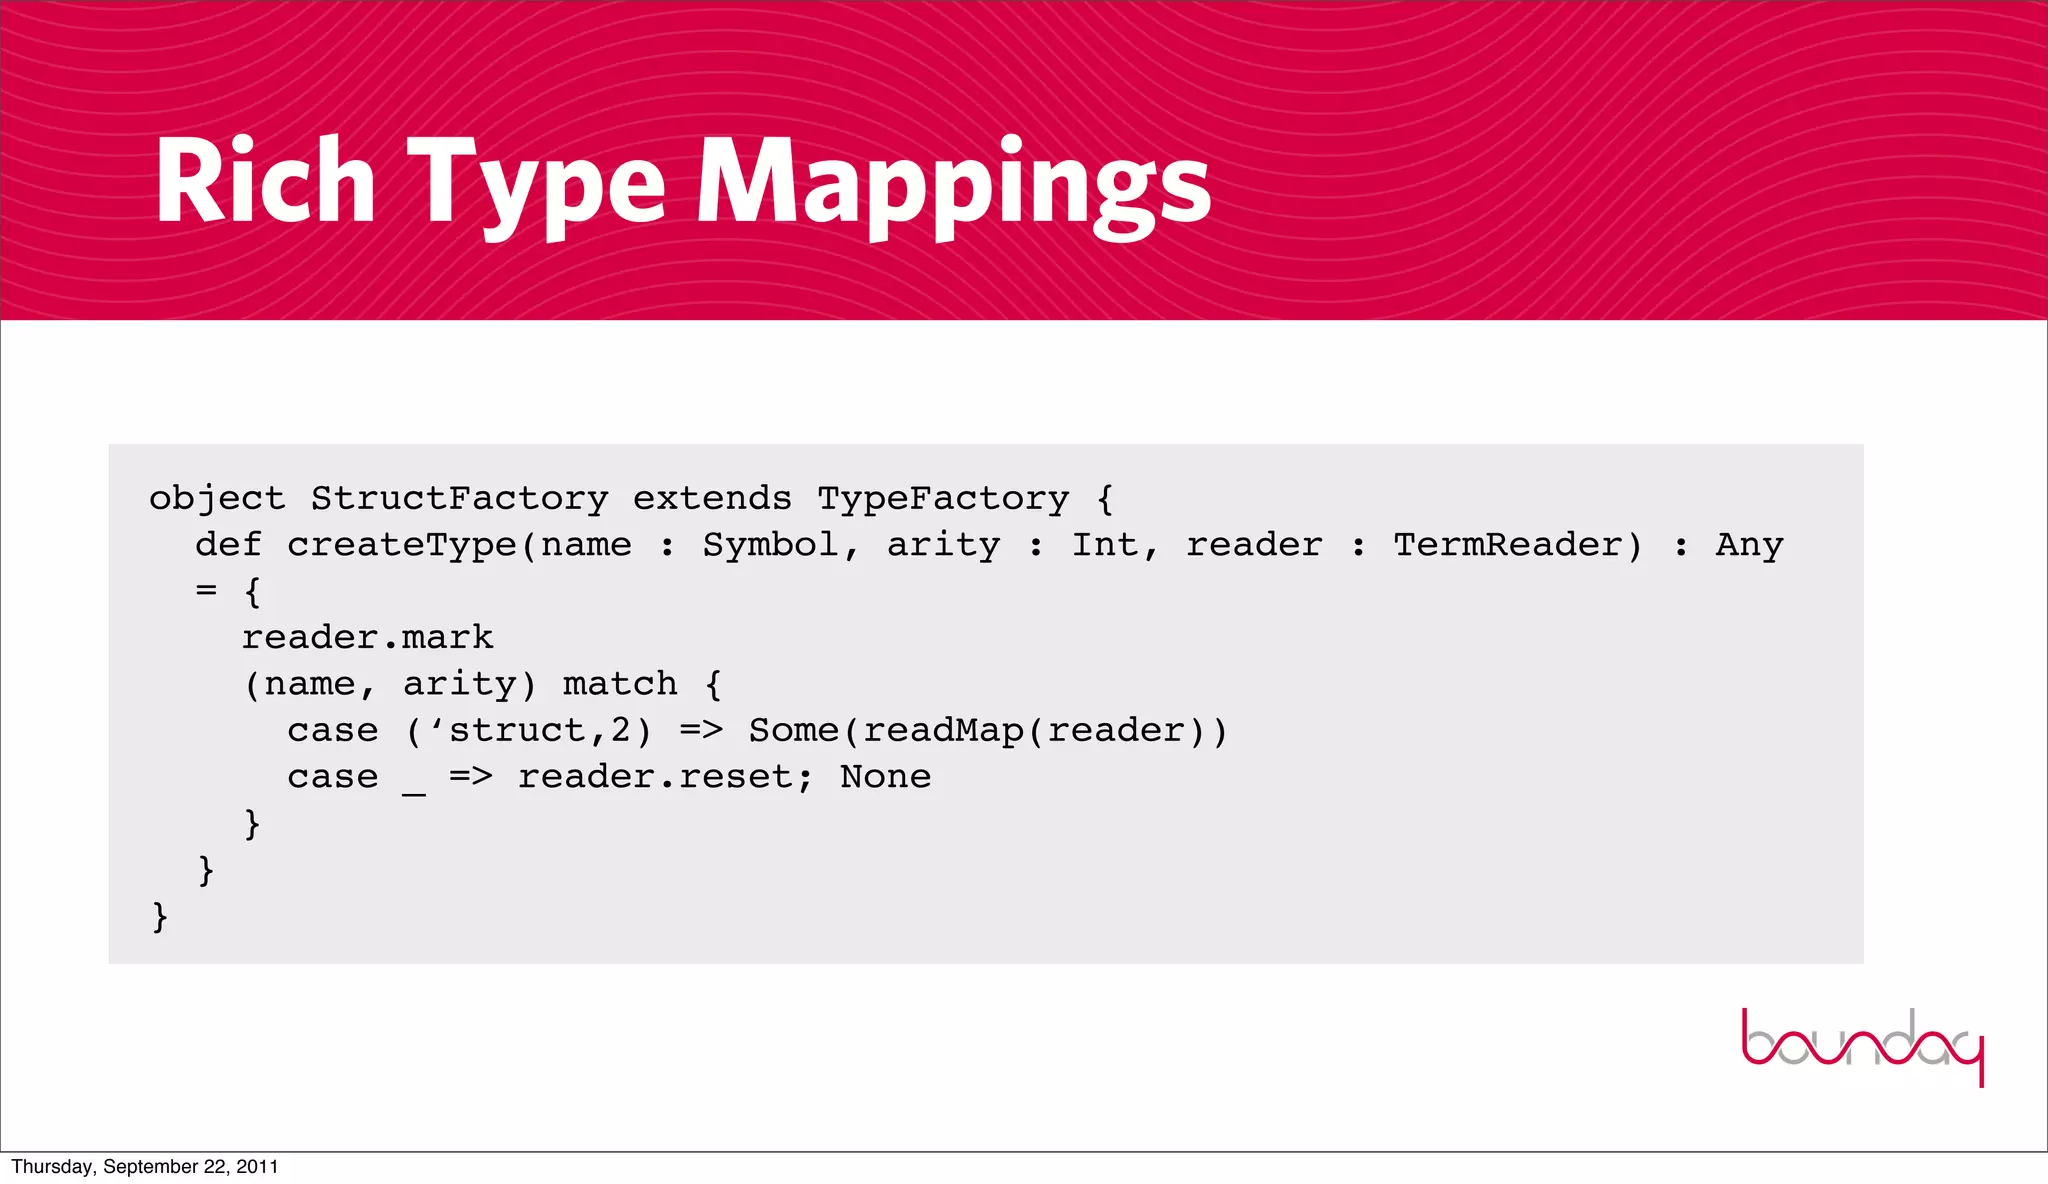Click the '= {' code line

click(x=229, y=591)
